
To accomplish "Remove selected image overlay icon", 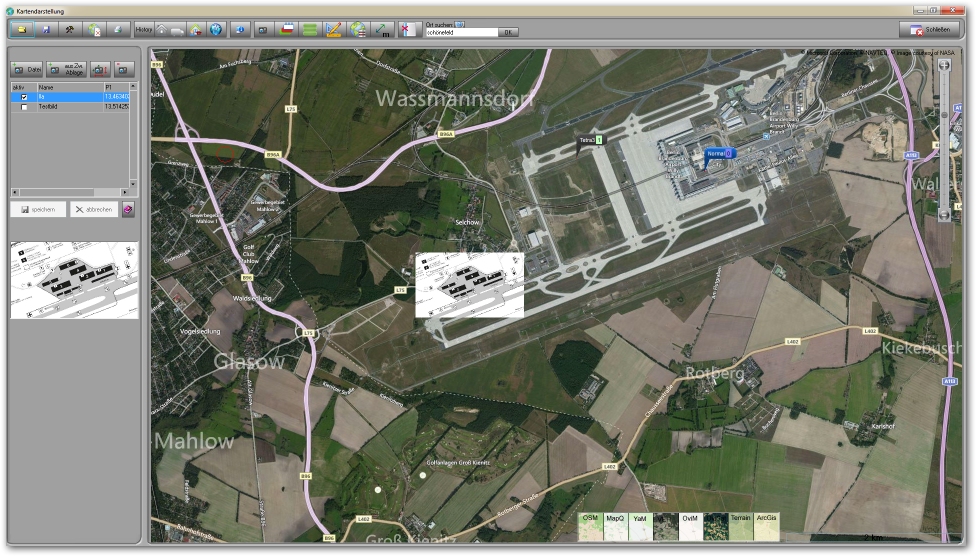I will tap(124, 70).
